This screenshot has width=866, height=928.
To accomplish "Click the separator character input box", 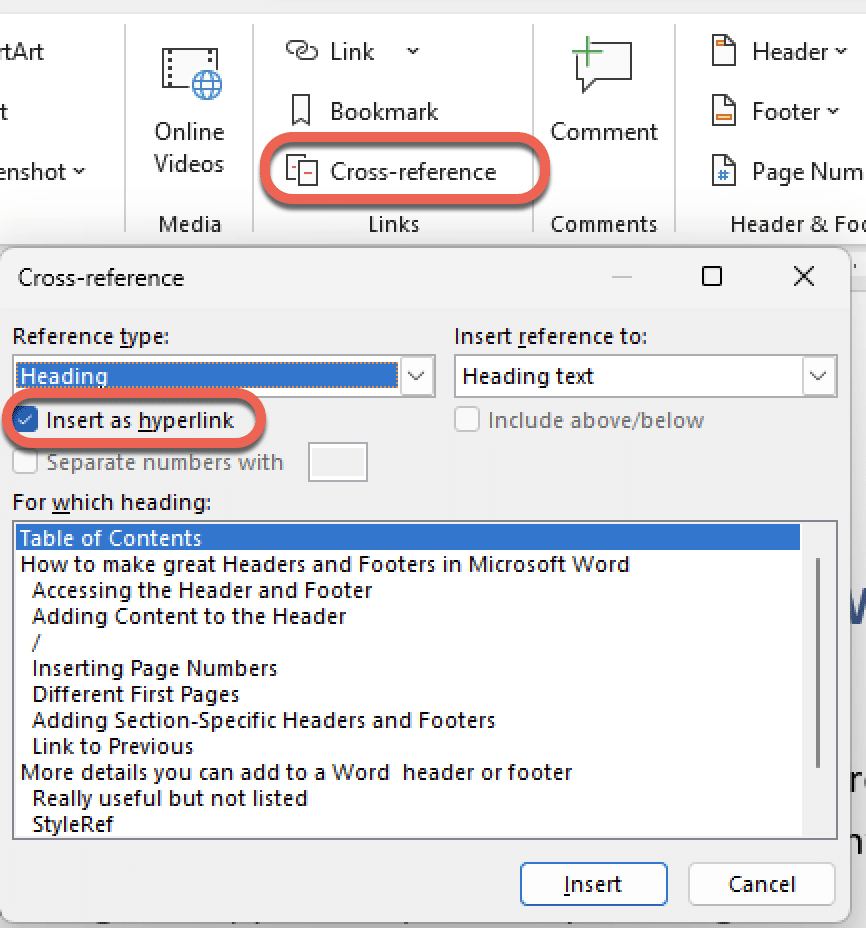I will pyautogui.click(x=338, y=462).
